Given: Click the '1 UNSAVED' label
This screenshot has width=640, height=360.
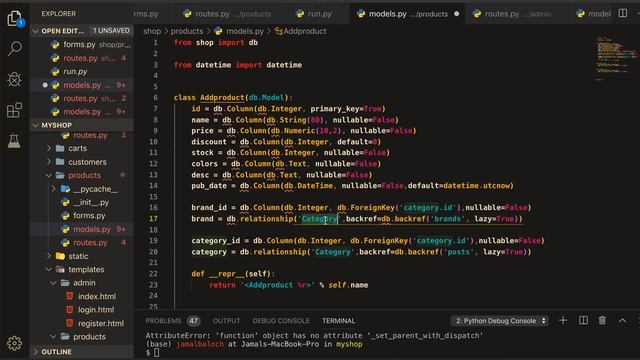Looking at the screenshot, I should (x=111, y=31).
